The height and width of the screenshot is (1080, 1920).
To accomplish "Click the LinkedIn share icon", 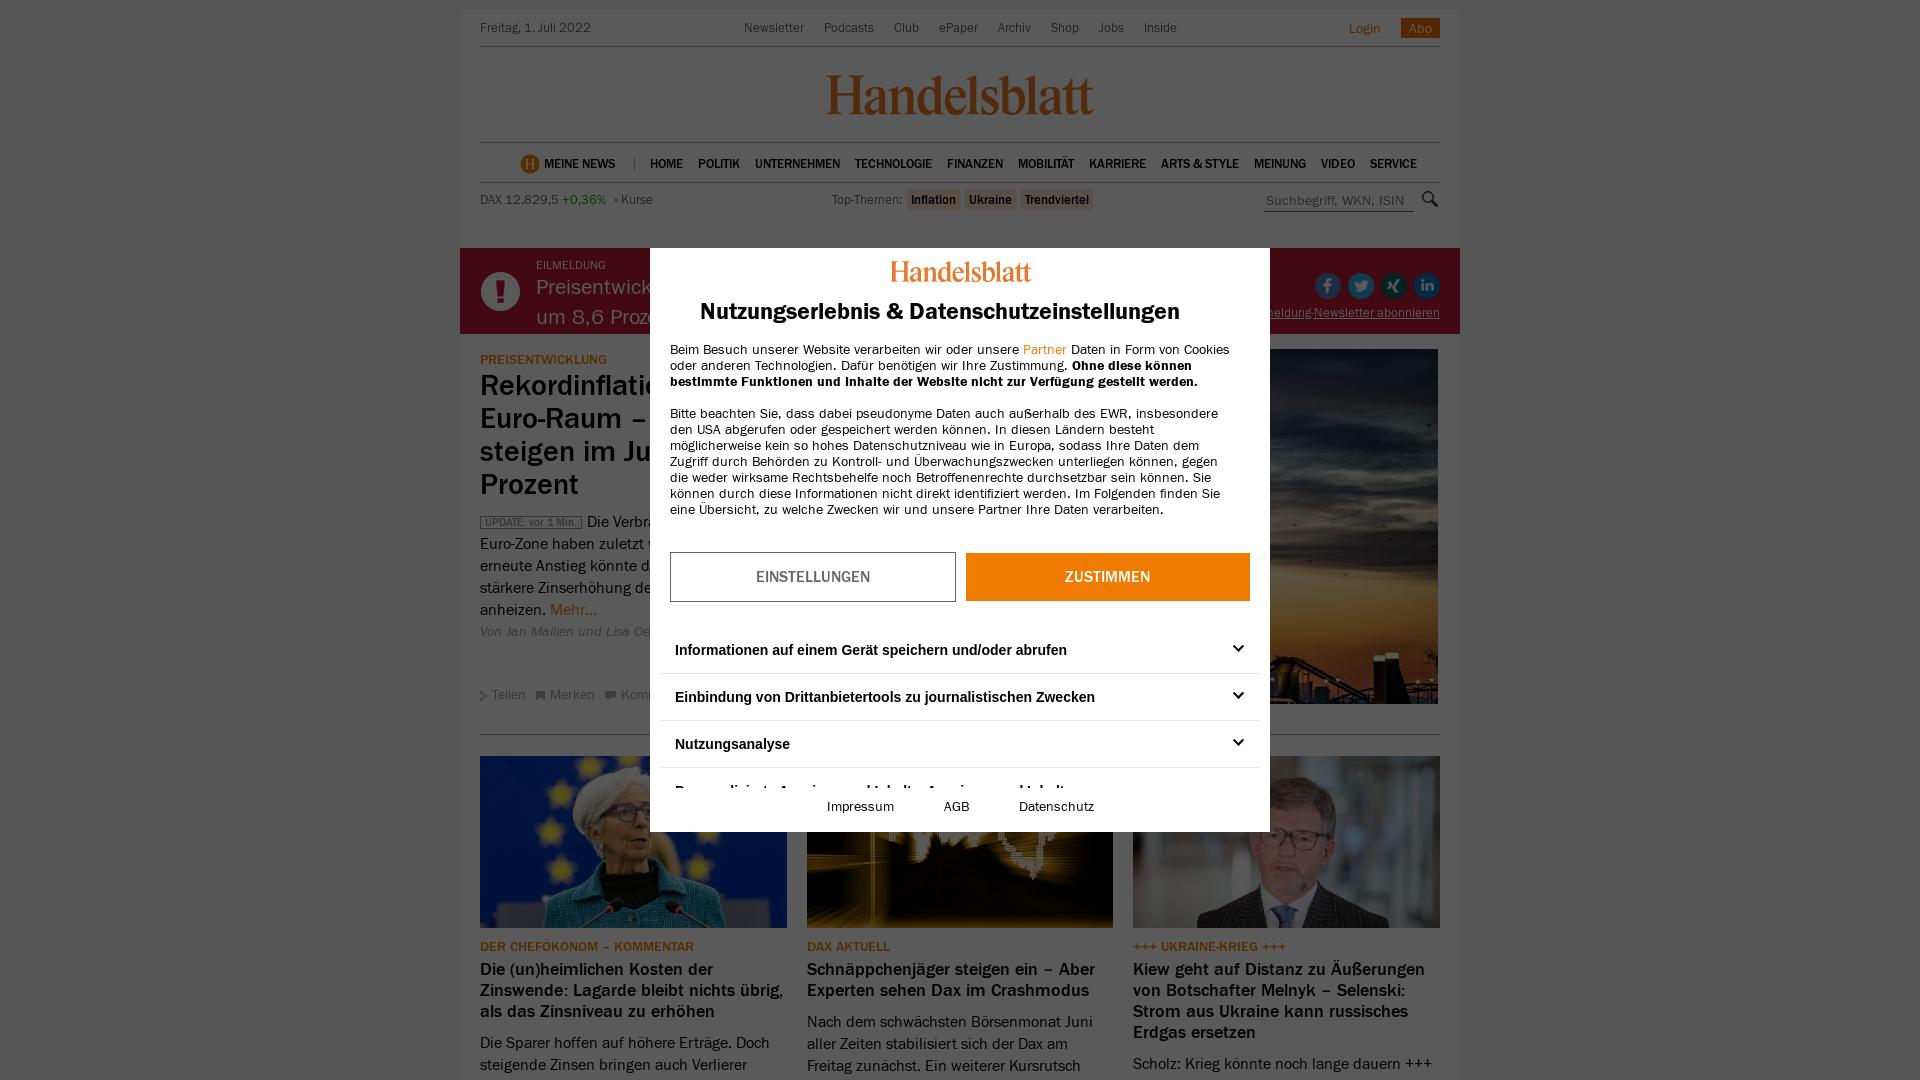I will point(1425,285).
